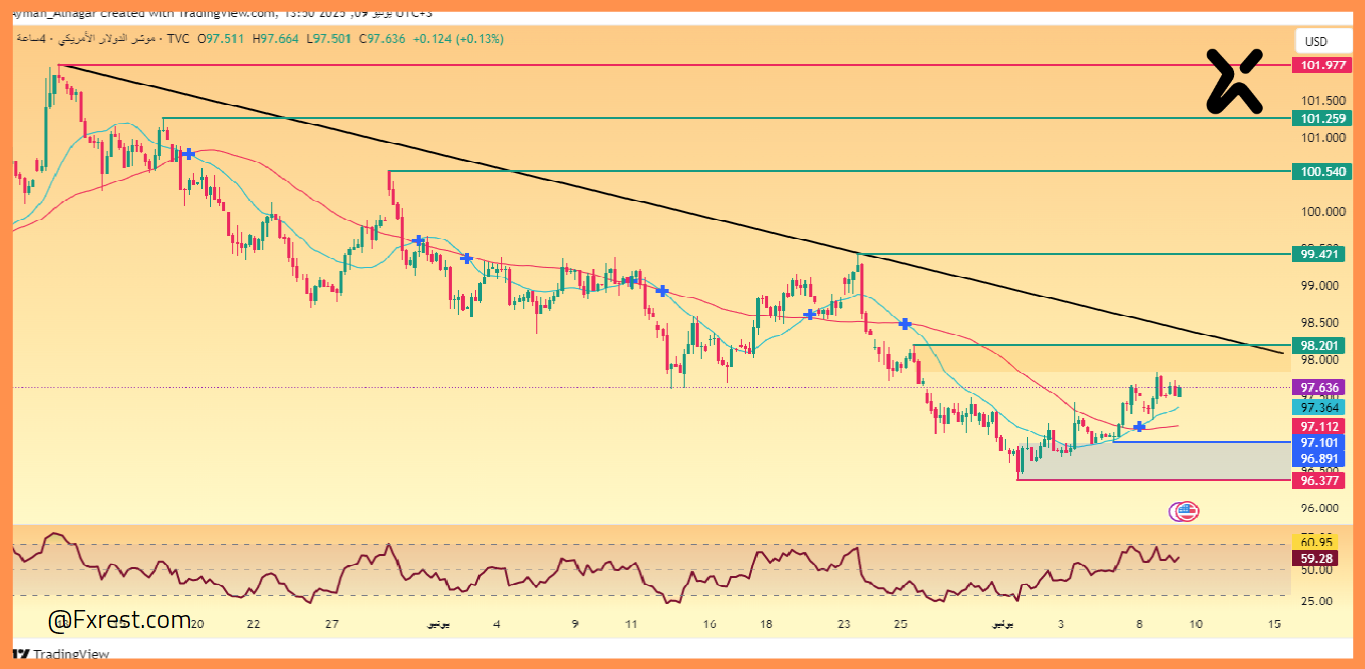Click the cyan 97.364 moving average label
The width and height of the screenshot is (1365, 669).
[1318, 407]
